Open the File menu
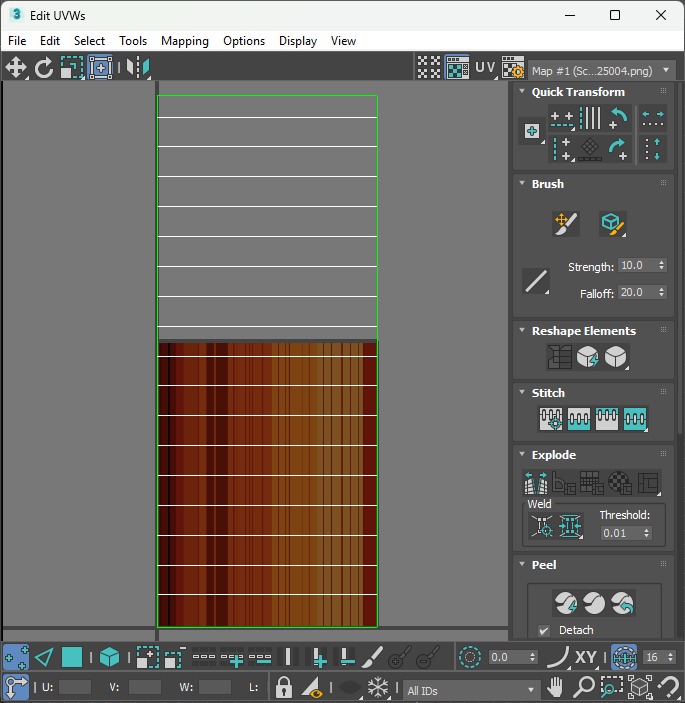 (17, 41)
